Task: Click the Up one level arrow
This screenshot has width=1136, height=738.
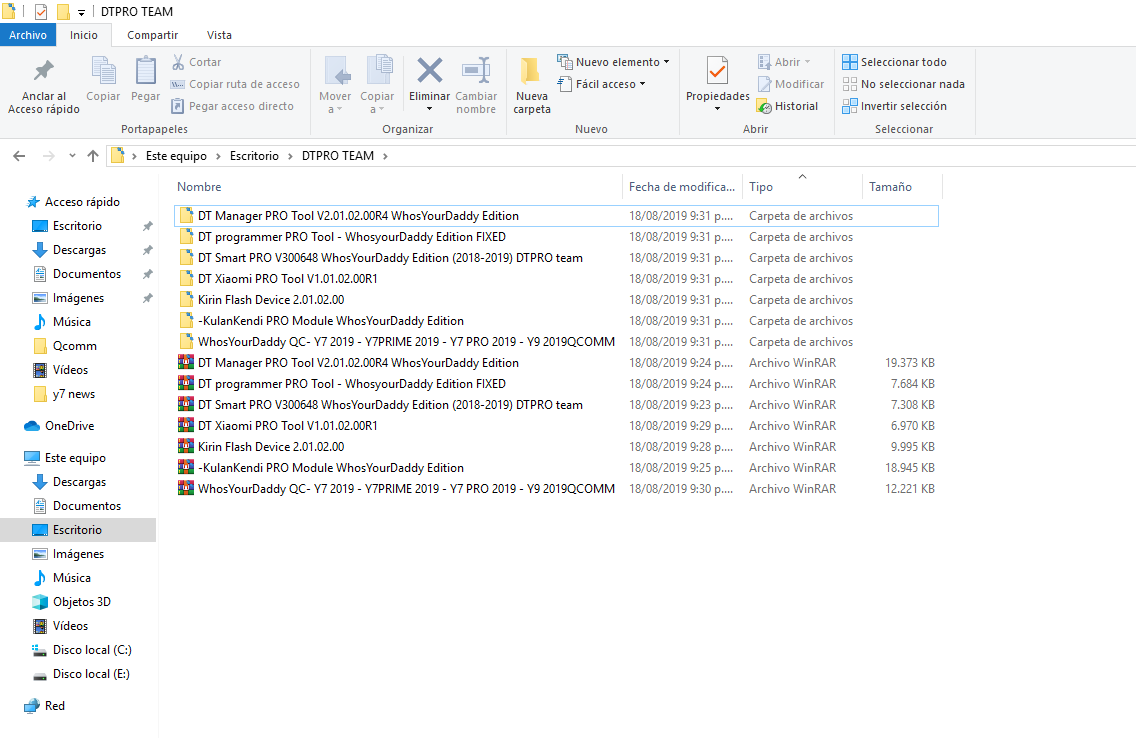Action: pyautogui.click(x=93, y=156)
